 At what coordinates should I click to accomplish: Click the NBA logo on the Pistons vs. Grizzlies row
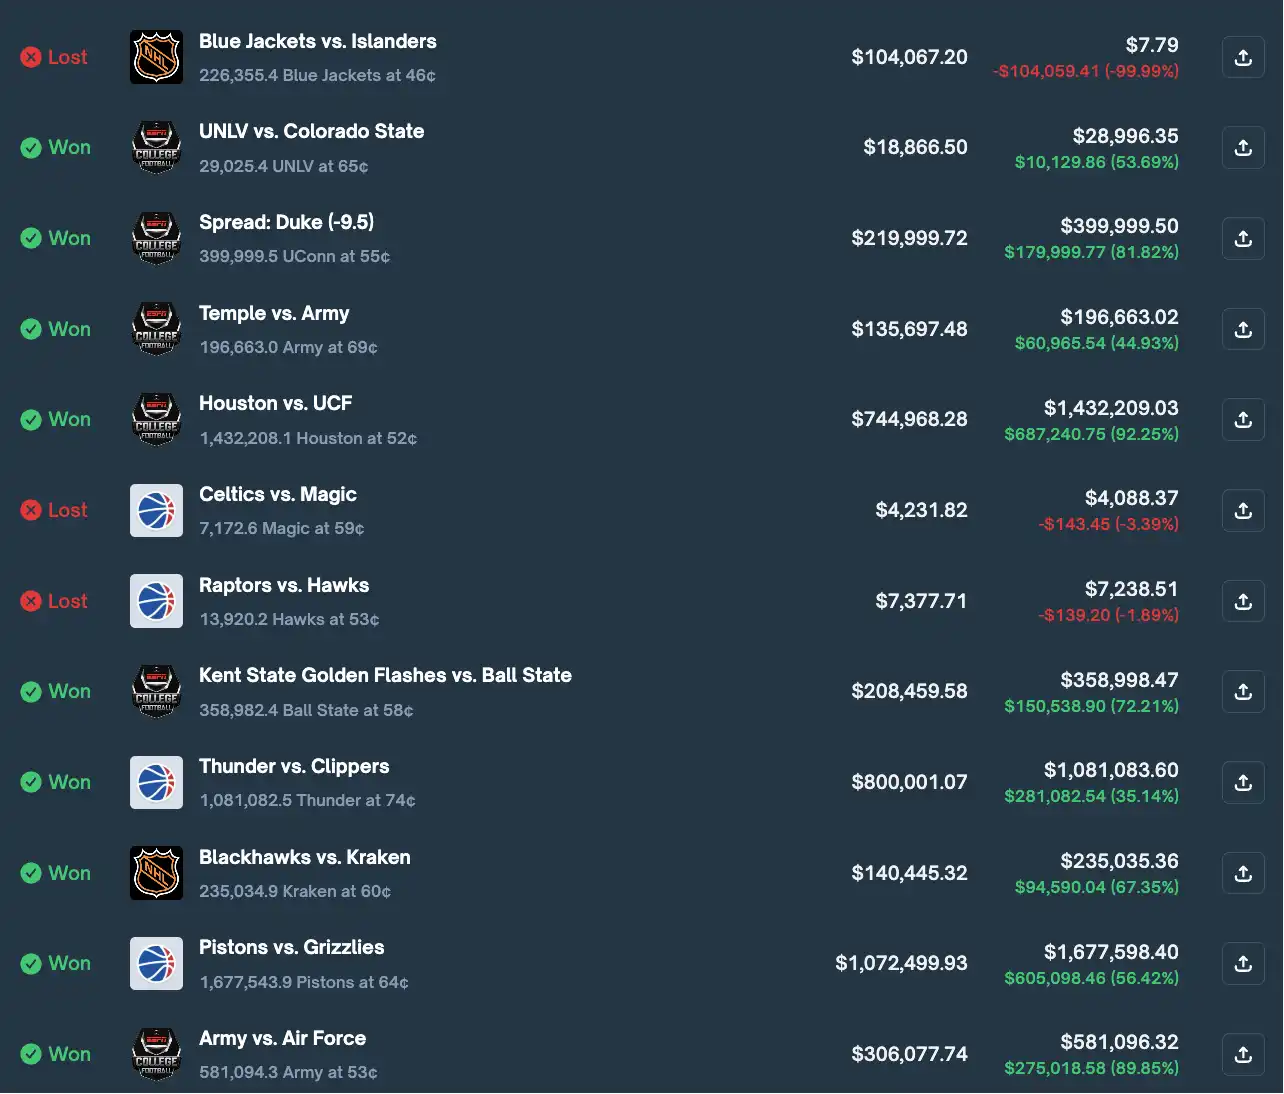(x=156, y=963)
